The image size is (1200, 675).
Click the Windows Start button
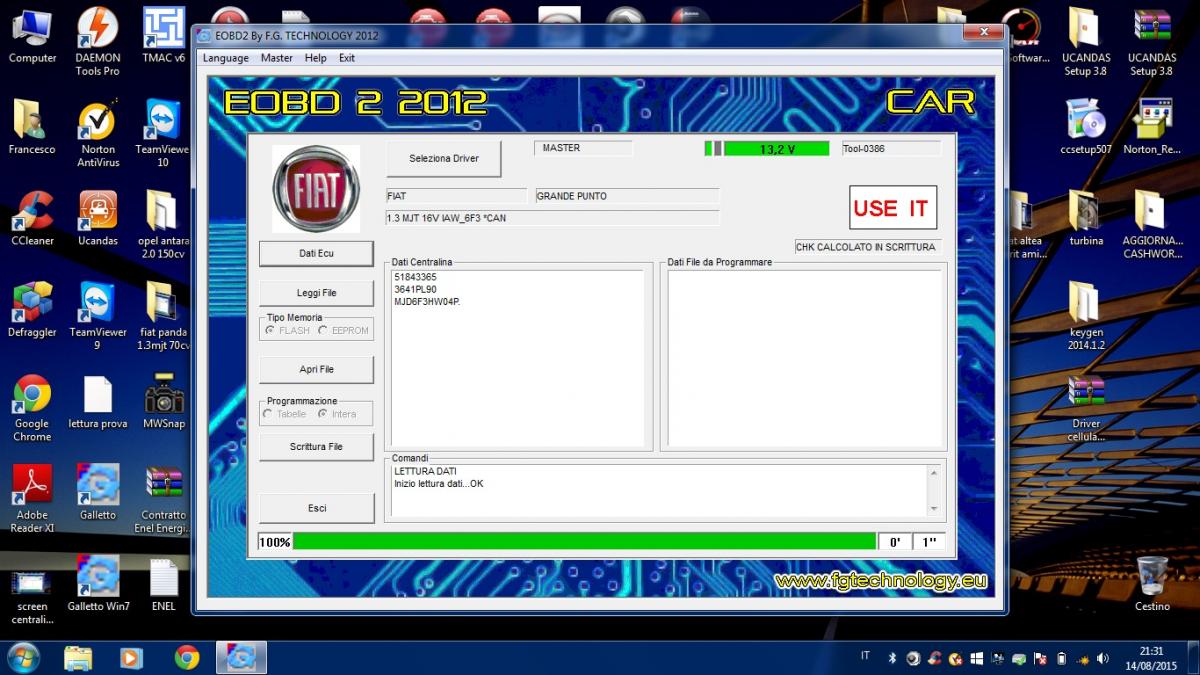23,657
